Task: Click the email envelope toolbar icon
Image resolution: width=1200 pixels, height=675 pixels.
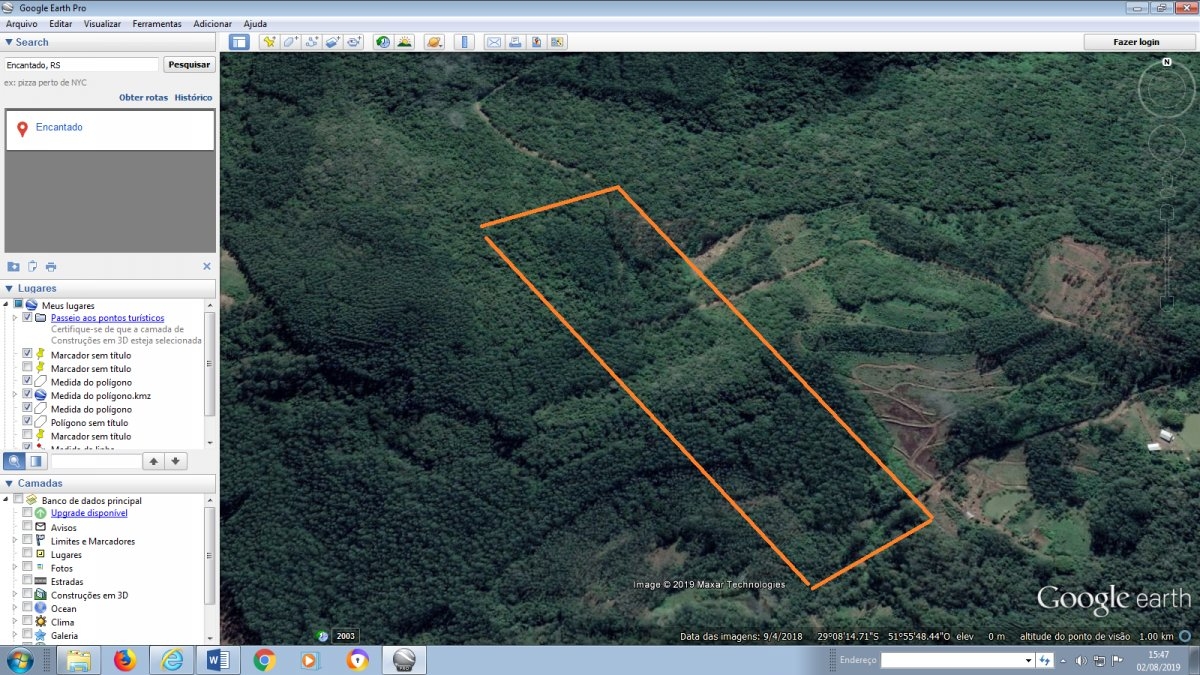Action: [x=493, y=42]
